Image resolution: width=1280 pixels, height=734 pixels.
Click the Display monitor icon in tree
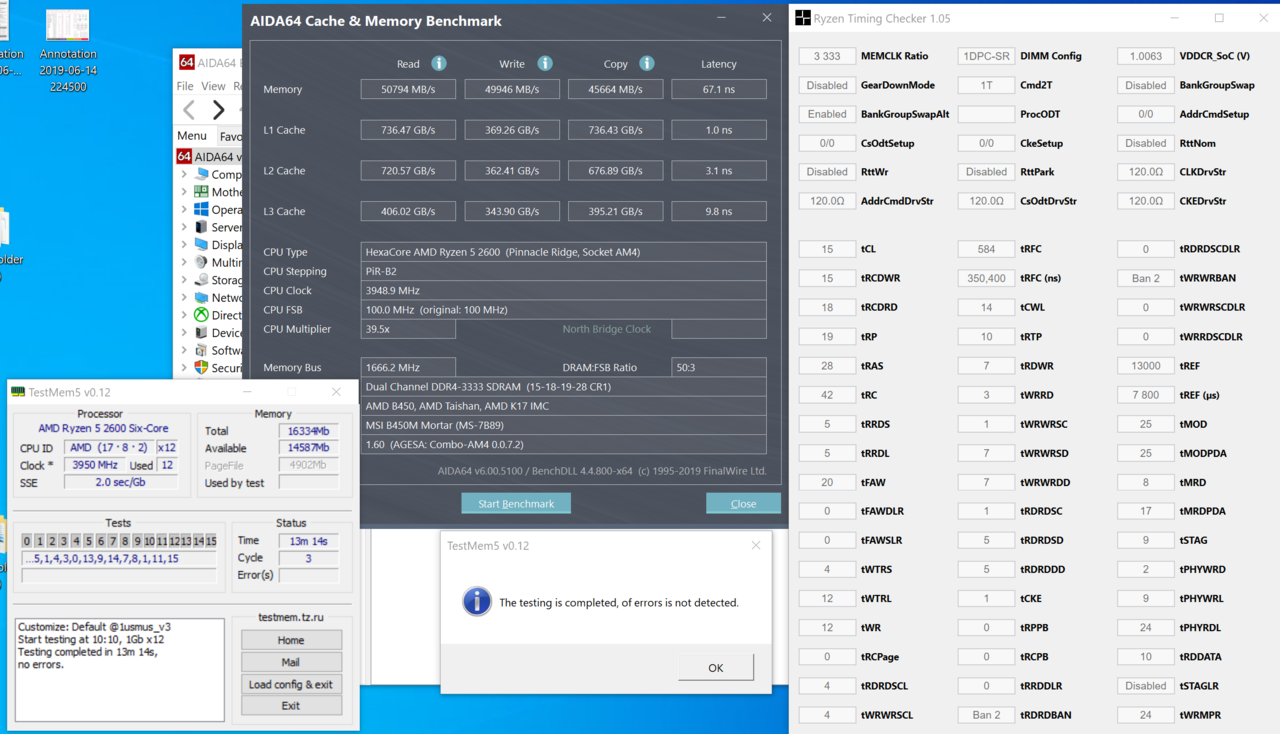click(201, 245)
